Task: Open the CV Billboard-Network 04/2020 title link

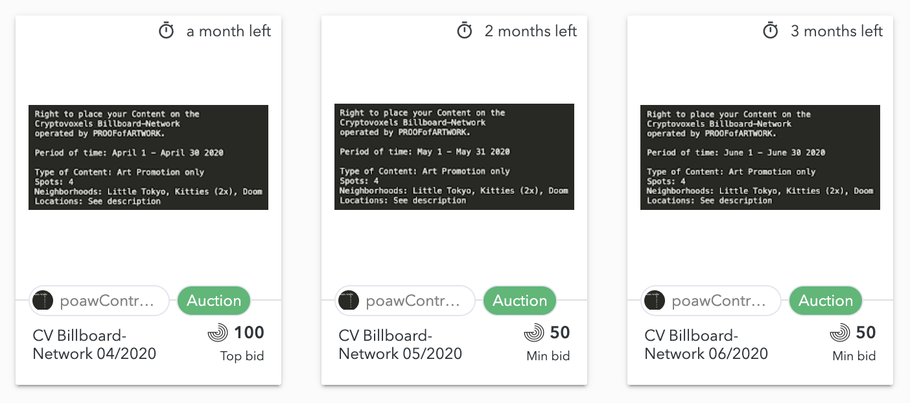Action: [95, 344]
